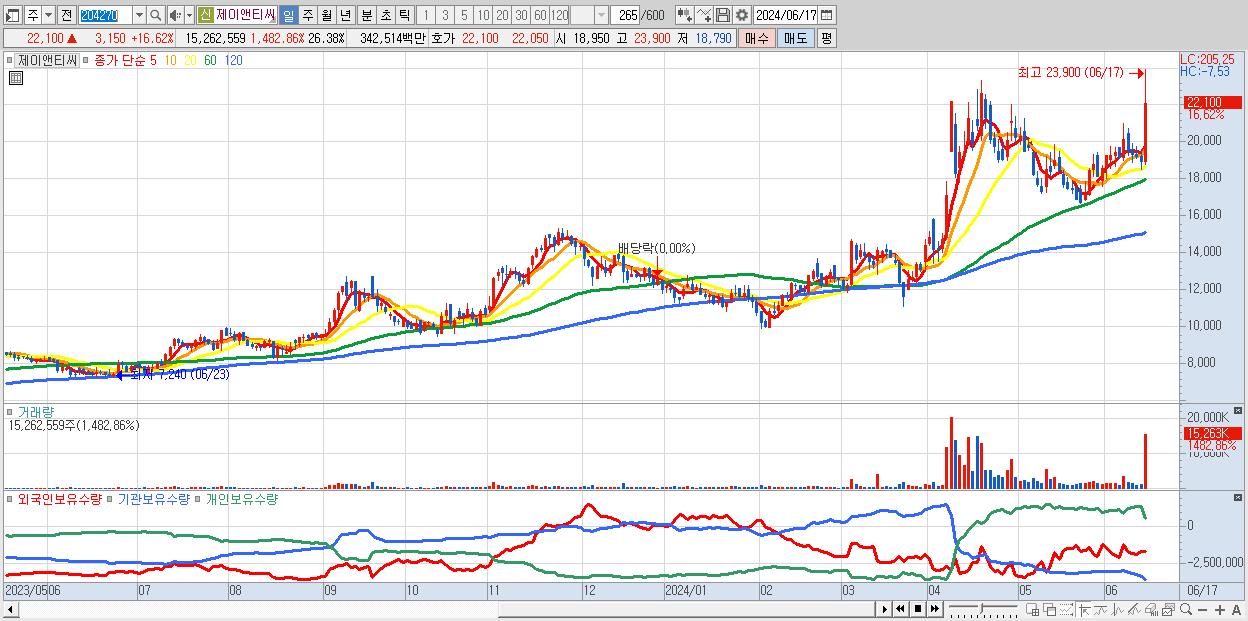Click the chart grid window icon
The width and height of the screenshot is (1248, 621).
pyautogui.click(x=1033, y=610)
